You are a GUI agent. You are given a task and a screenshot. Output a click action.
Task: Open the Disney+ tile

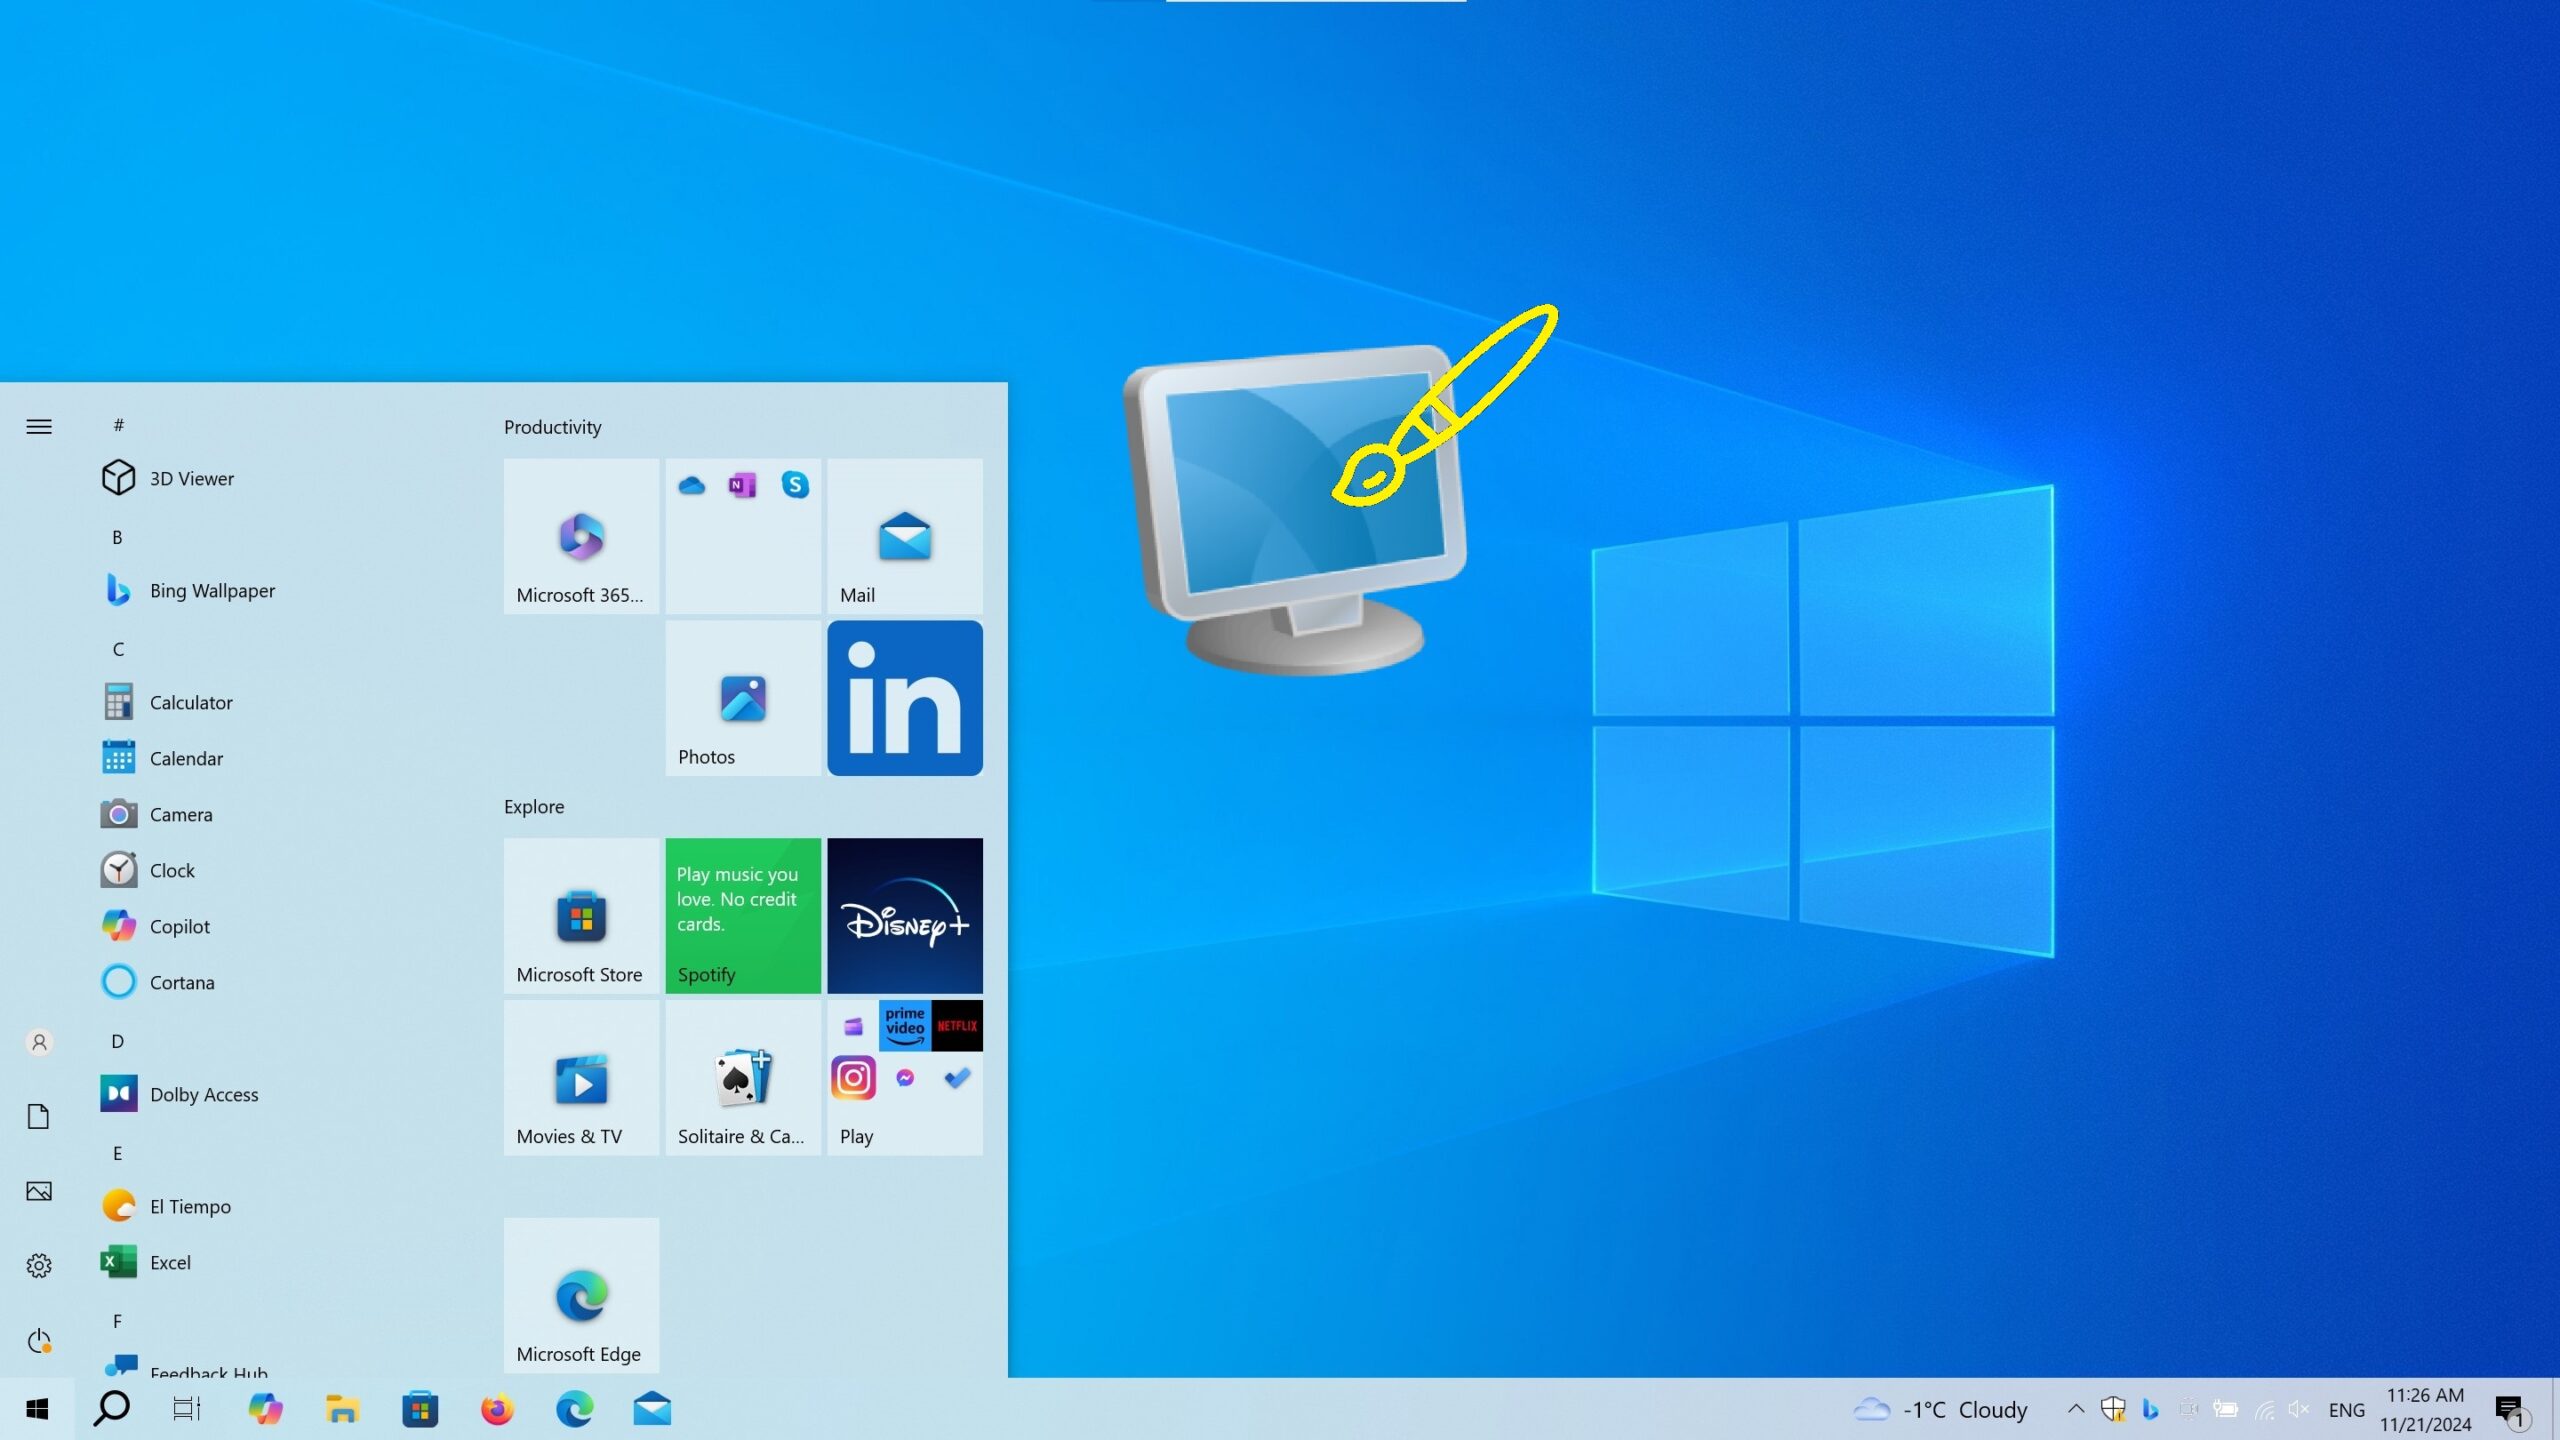point(904,915)
